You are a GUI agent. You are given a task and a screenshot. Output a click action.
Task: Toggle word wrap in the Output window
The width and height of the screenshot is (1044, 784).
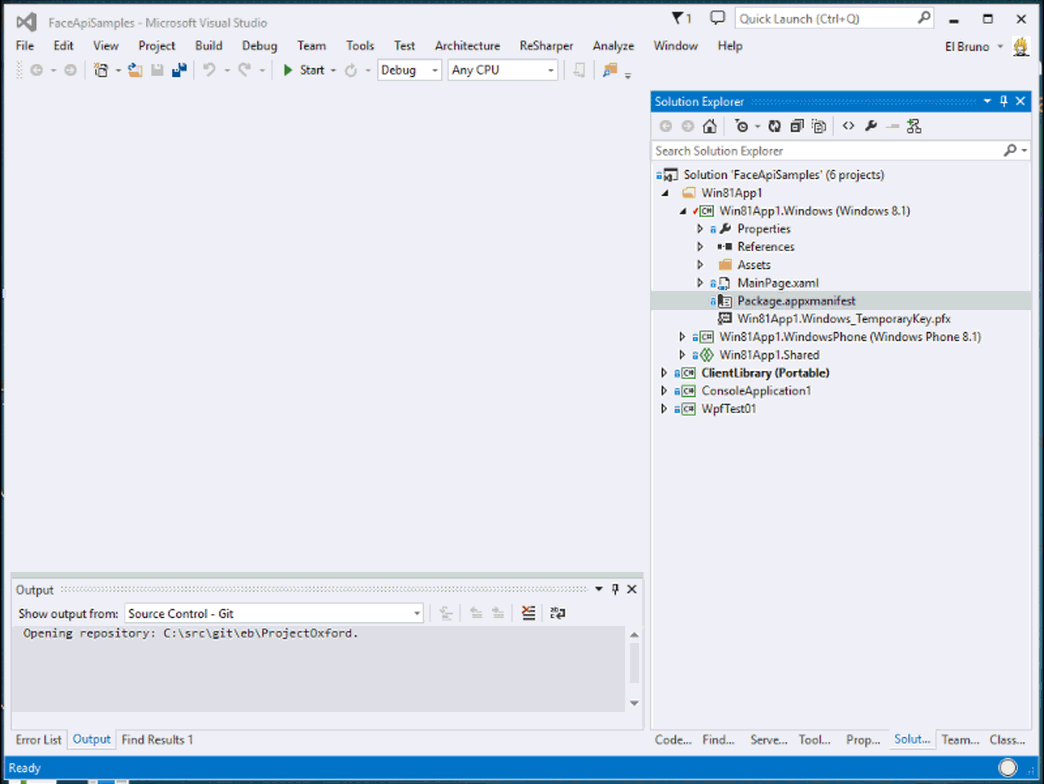click(x=558, y=613)
